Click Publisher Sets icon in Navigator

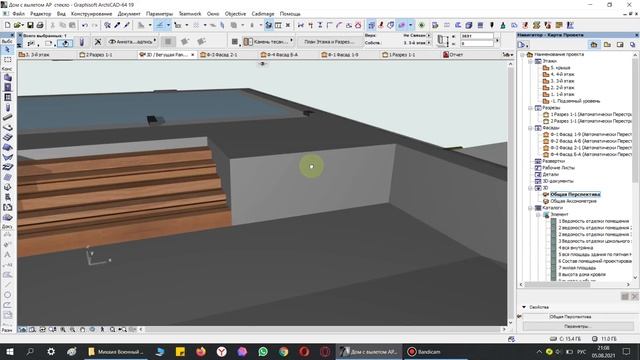[632, 44]
